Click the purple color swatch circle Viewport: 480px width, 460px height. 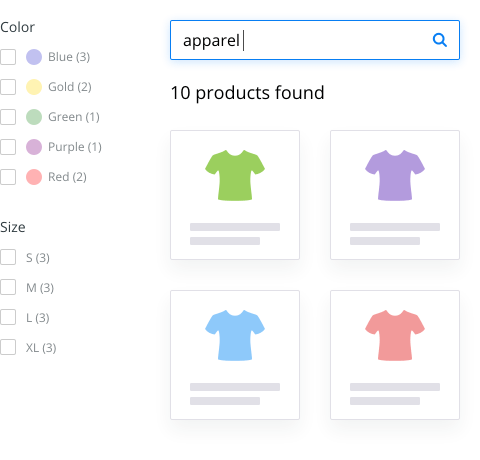pos(34,147)
